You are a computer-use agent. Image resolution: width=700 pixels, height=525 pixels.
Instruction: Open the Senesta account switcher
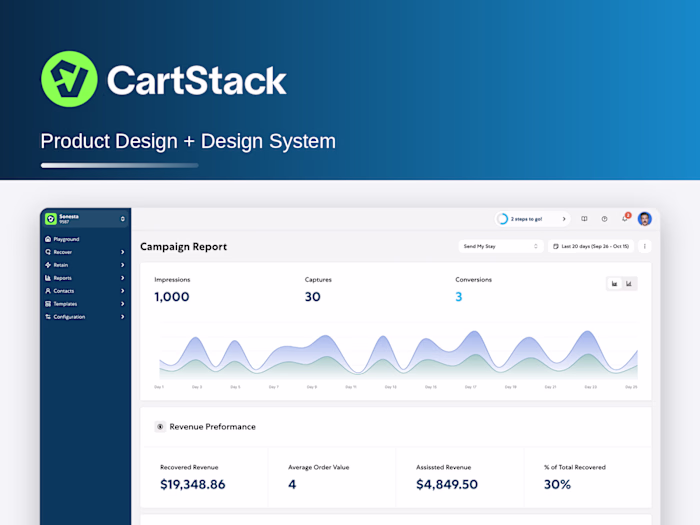tap(85, 219)
